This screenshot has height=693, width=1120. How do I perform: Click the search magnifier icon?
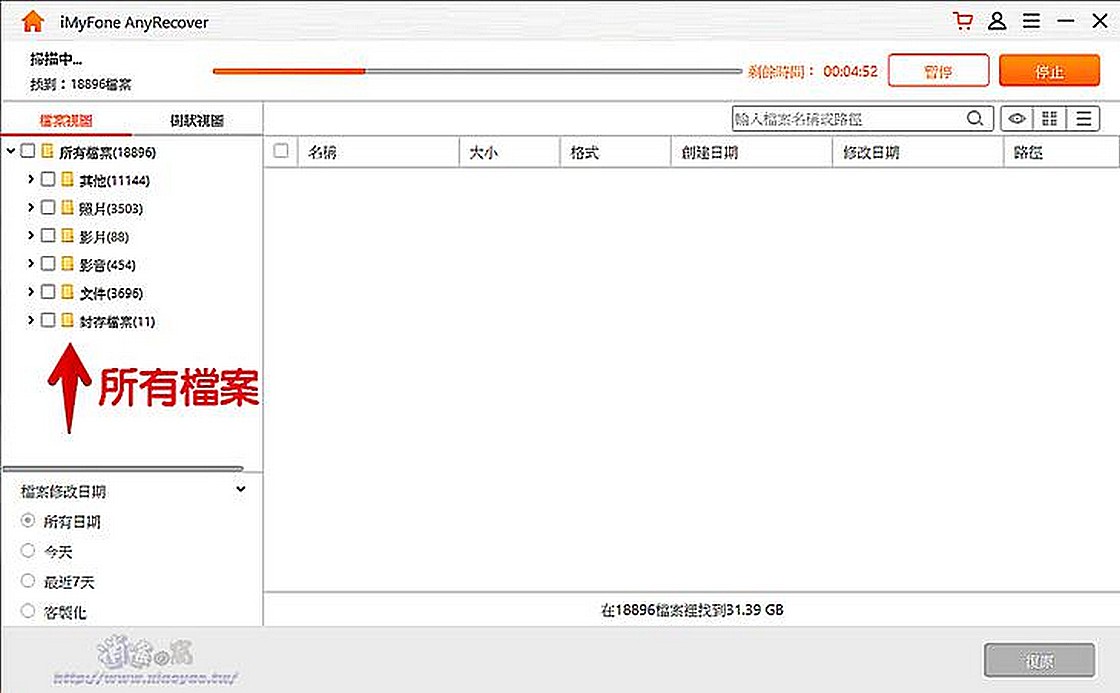coord(975,119)
